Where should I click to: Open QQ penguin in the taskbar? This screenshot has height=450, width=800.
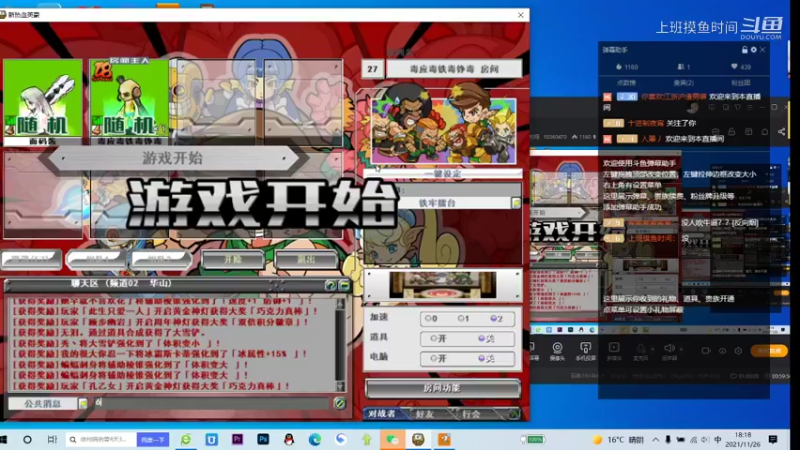pyautogui.click(x=289, y=439)
